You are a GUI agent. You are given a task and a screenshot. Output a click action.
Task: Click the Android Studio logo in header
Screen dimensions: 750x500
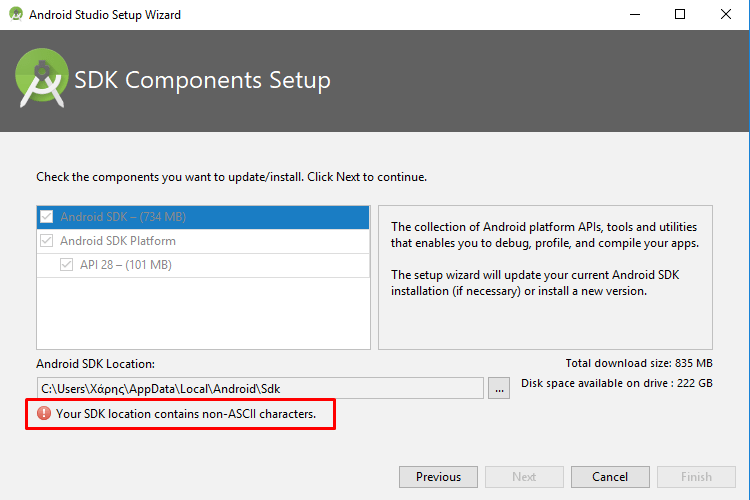coord(42,78)
